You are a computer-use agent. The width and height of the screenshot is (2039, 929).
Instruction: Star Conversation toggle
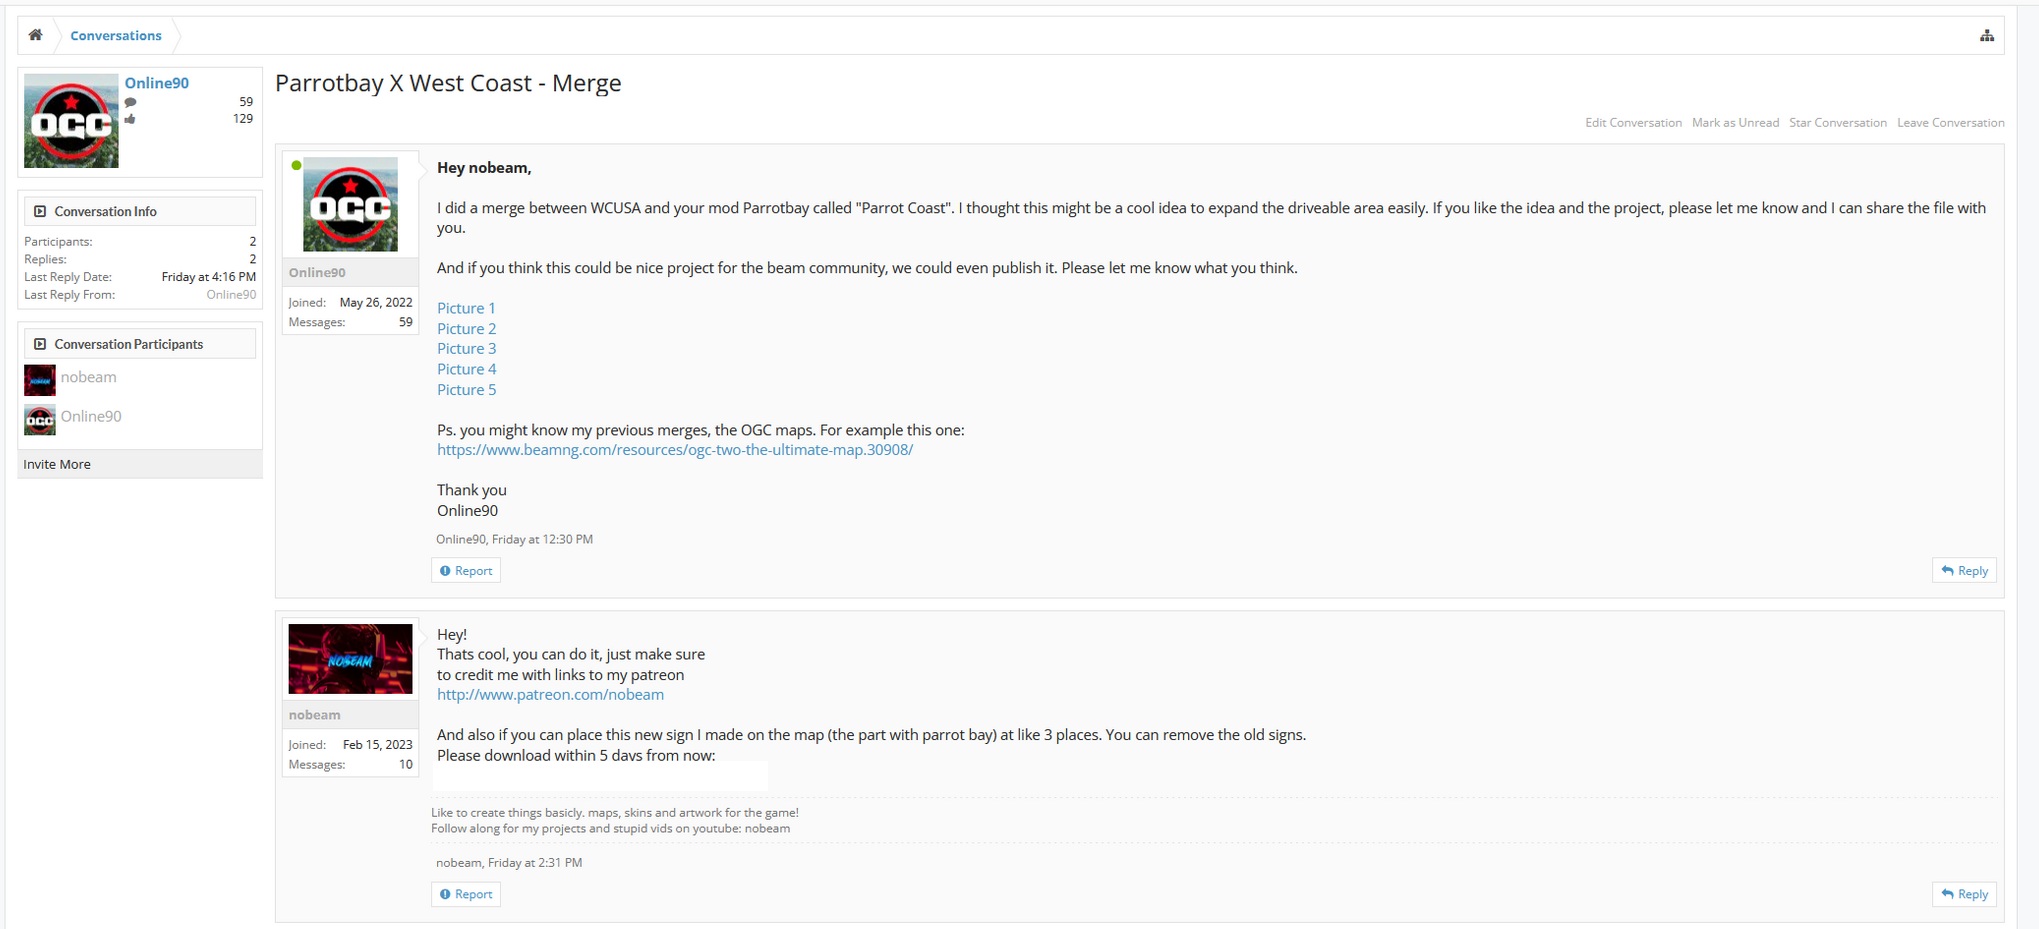click(x=1837, y=123)
